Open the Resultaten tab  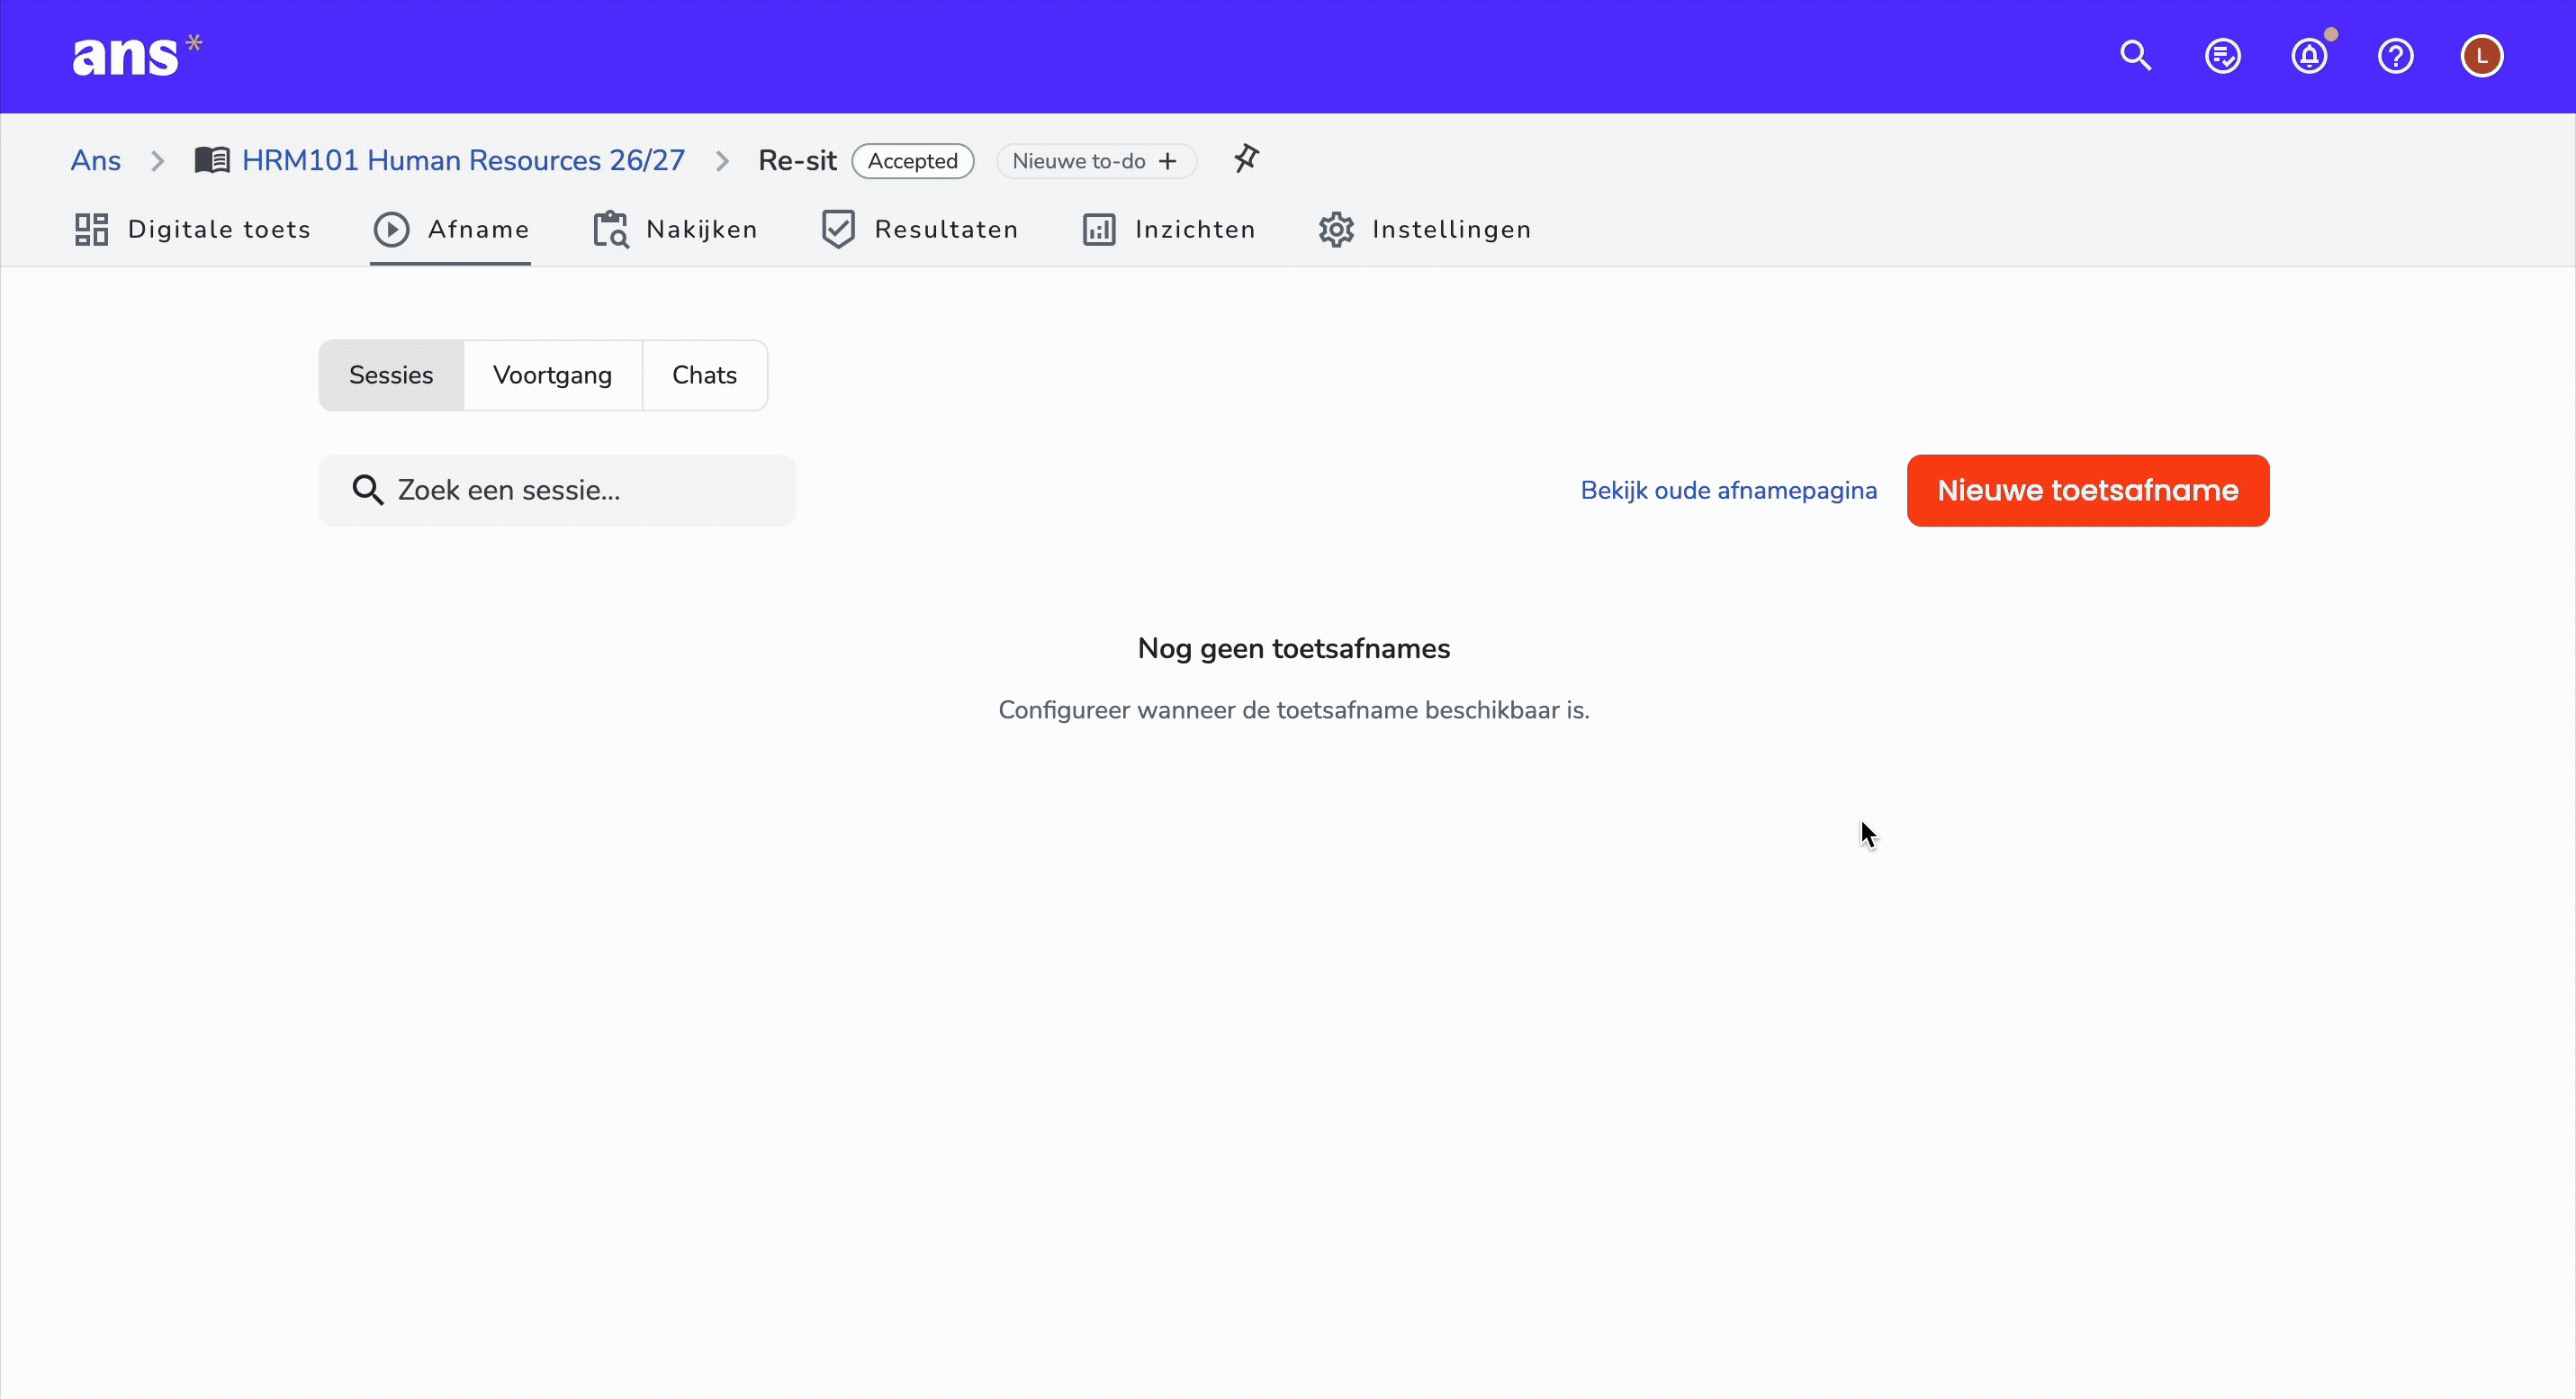pyautogui.click(x=919, y=229)
